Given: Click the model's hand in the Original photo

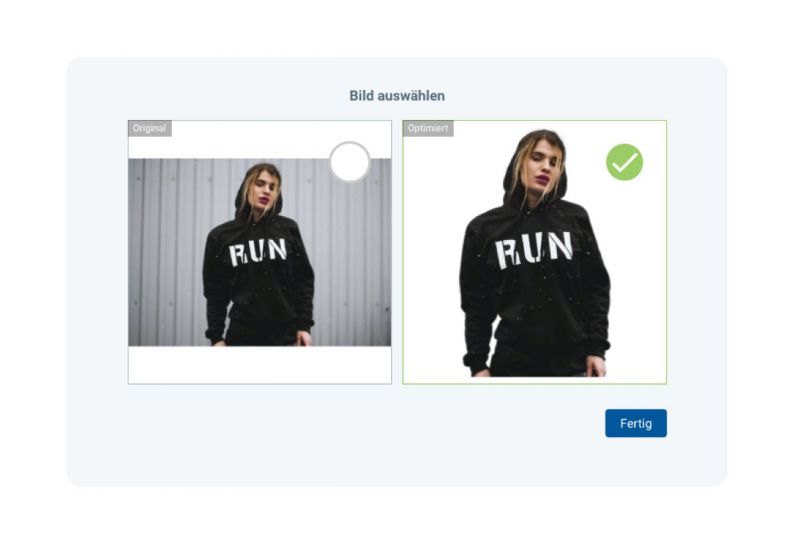Looking at the screenshot, I should pyautogui.click(x=304, y=338).
